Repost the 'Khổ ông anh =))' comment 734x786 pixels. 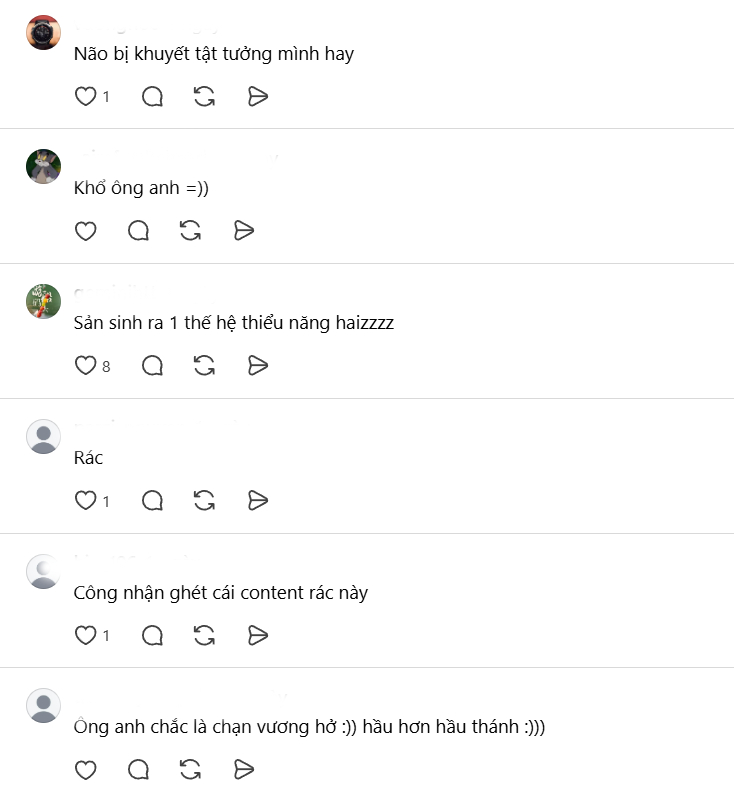click(x=191, y=231)
